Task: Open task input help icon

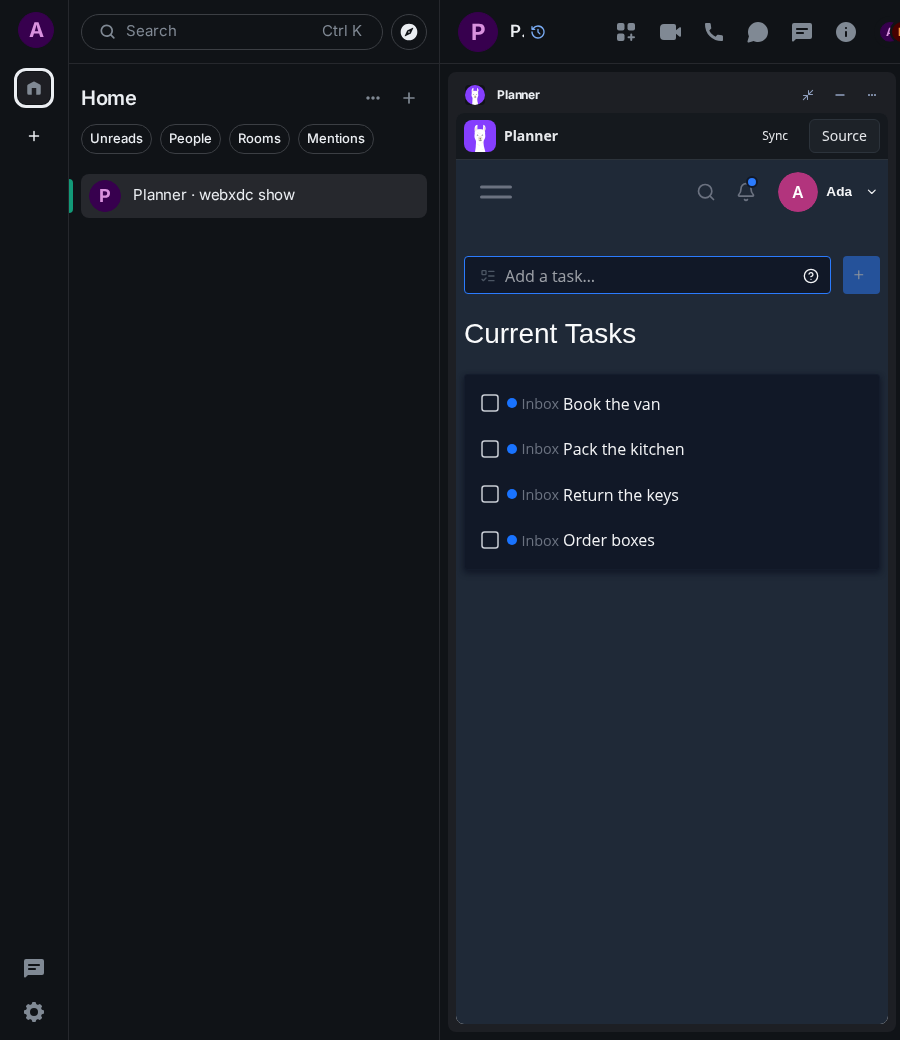Action: tap(810, 276)
